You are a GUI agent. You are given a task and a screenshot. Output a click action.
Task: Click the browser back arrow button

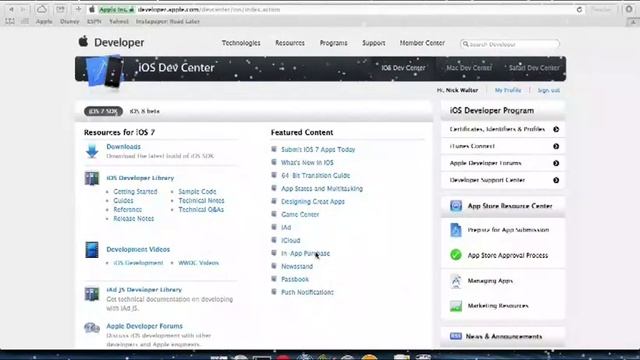[11, 9]
